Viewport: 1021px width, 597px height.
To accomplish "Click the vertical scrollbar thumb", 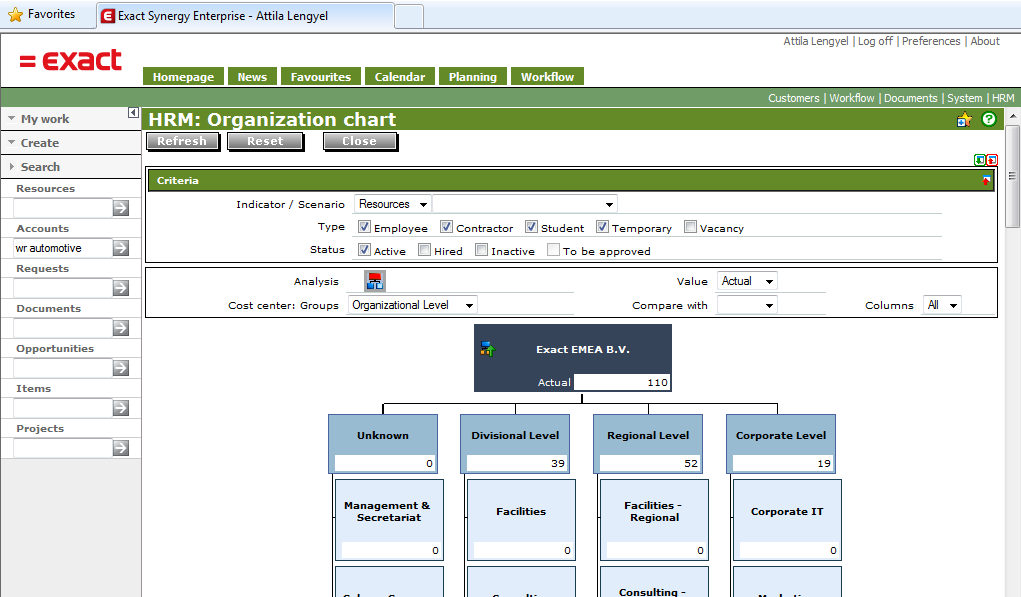I will tap(1012, 177).
